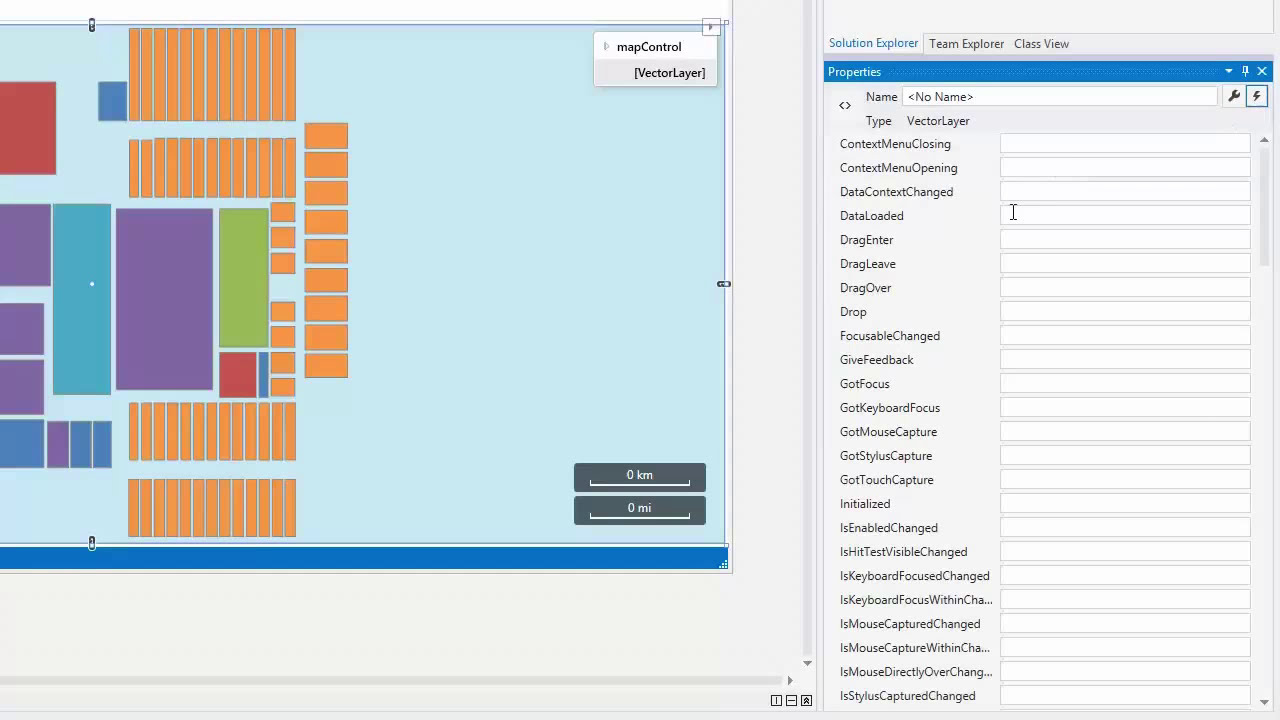1280x720 pixels.
Task: Click the IsEnabledChanged event handler field
Action: pyautogui.click(x=1125, y=528)
